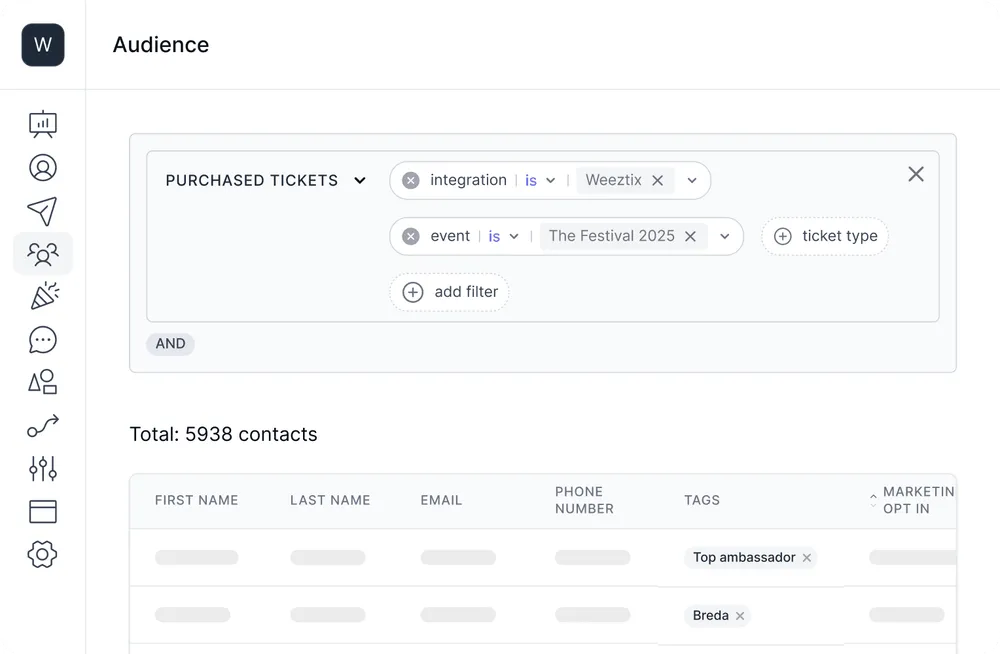Click the Email column header
The image size is (1000, 654).
pos(441,500)
